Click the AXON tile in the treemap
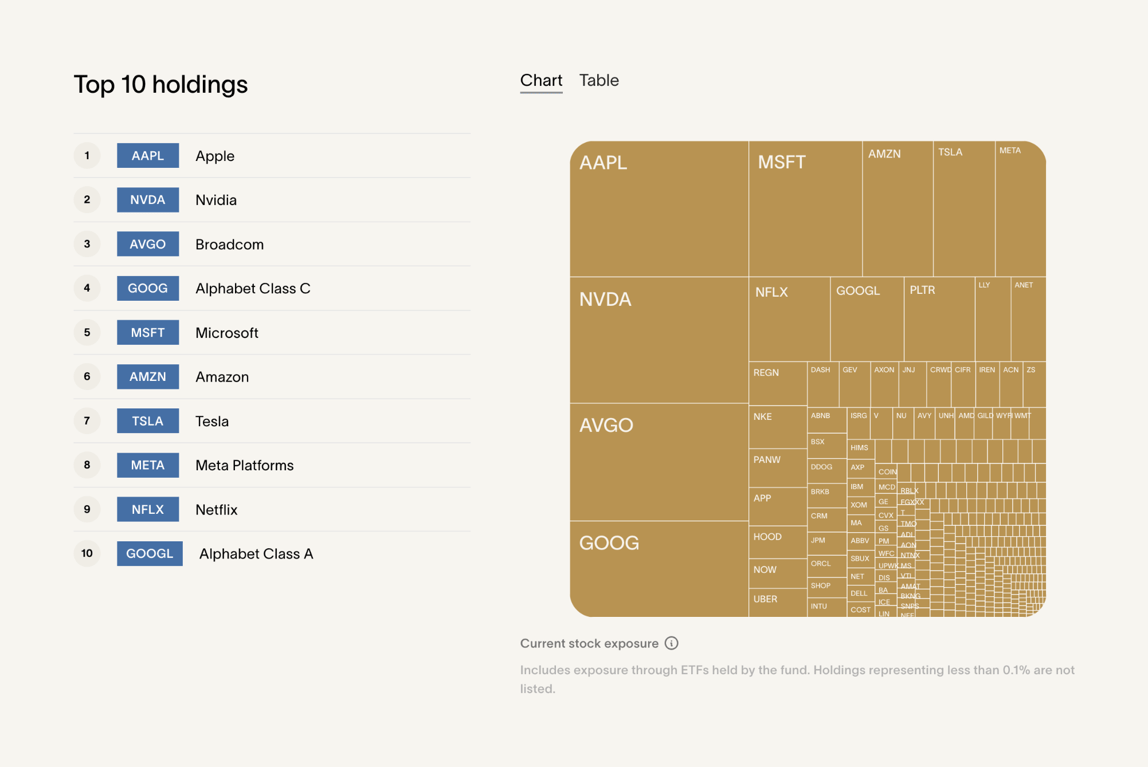This screenshot has width=1148, height=767. 884,384
